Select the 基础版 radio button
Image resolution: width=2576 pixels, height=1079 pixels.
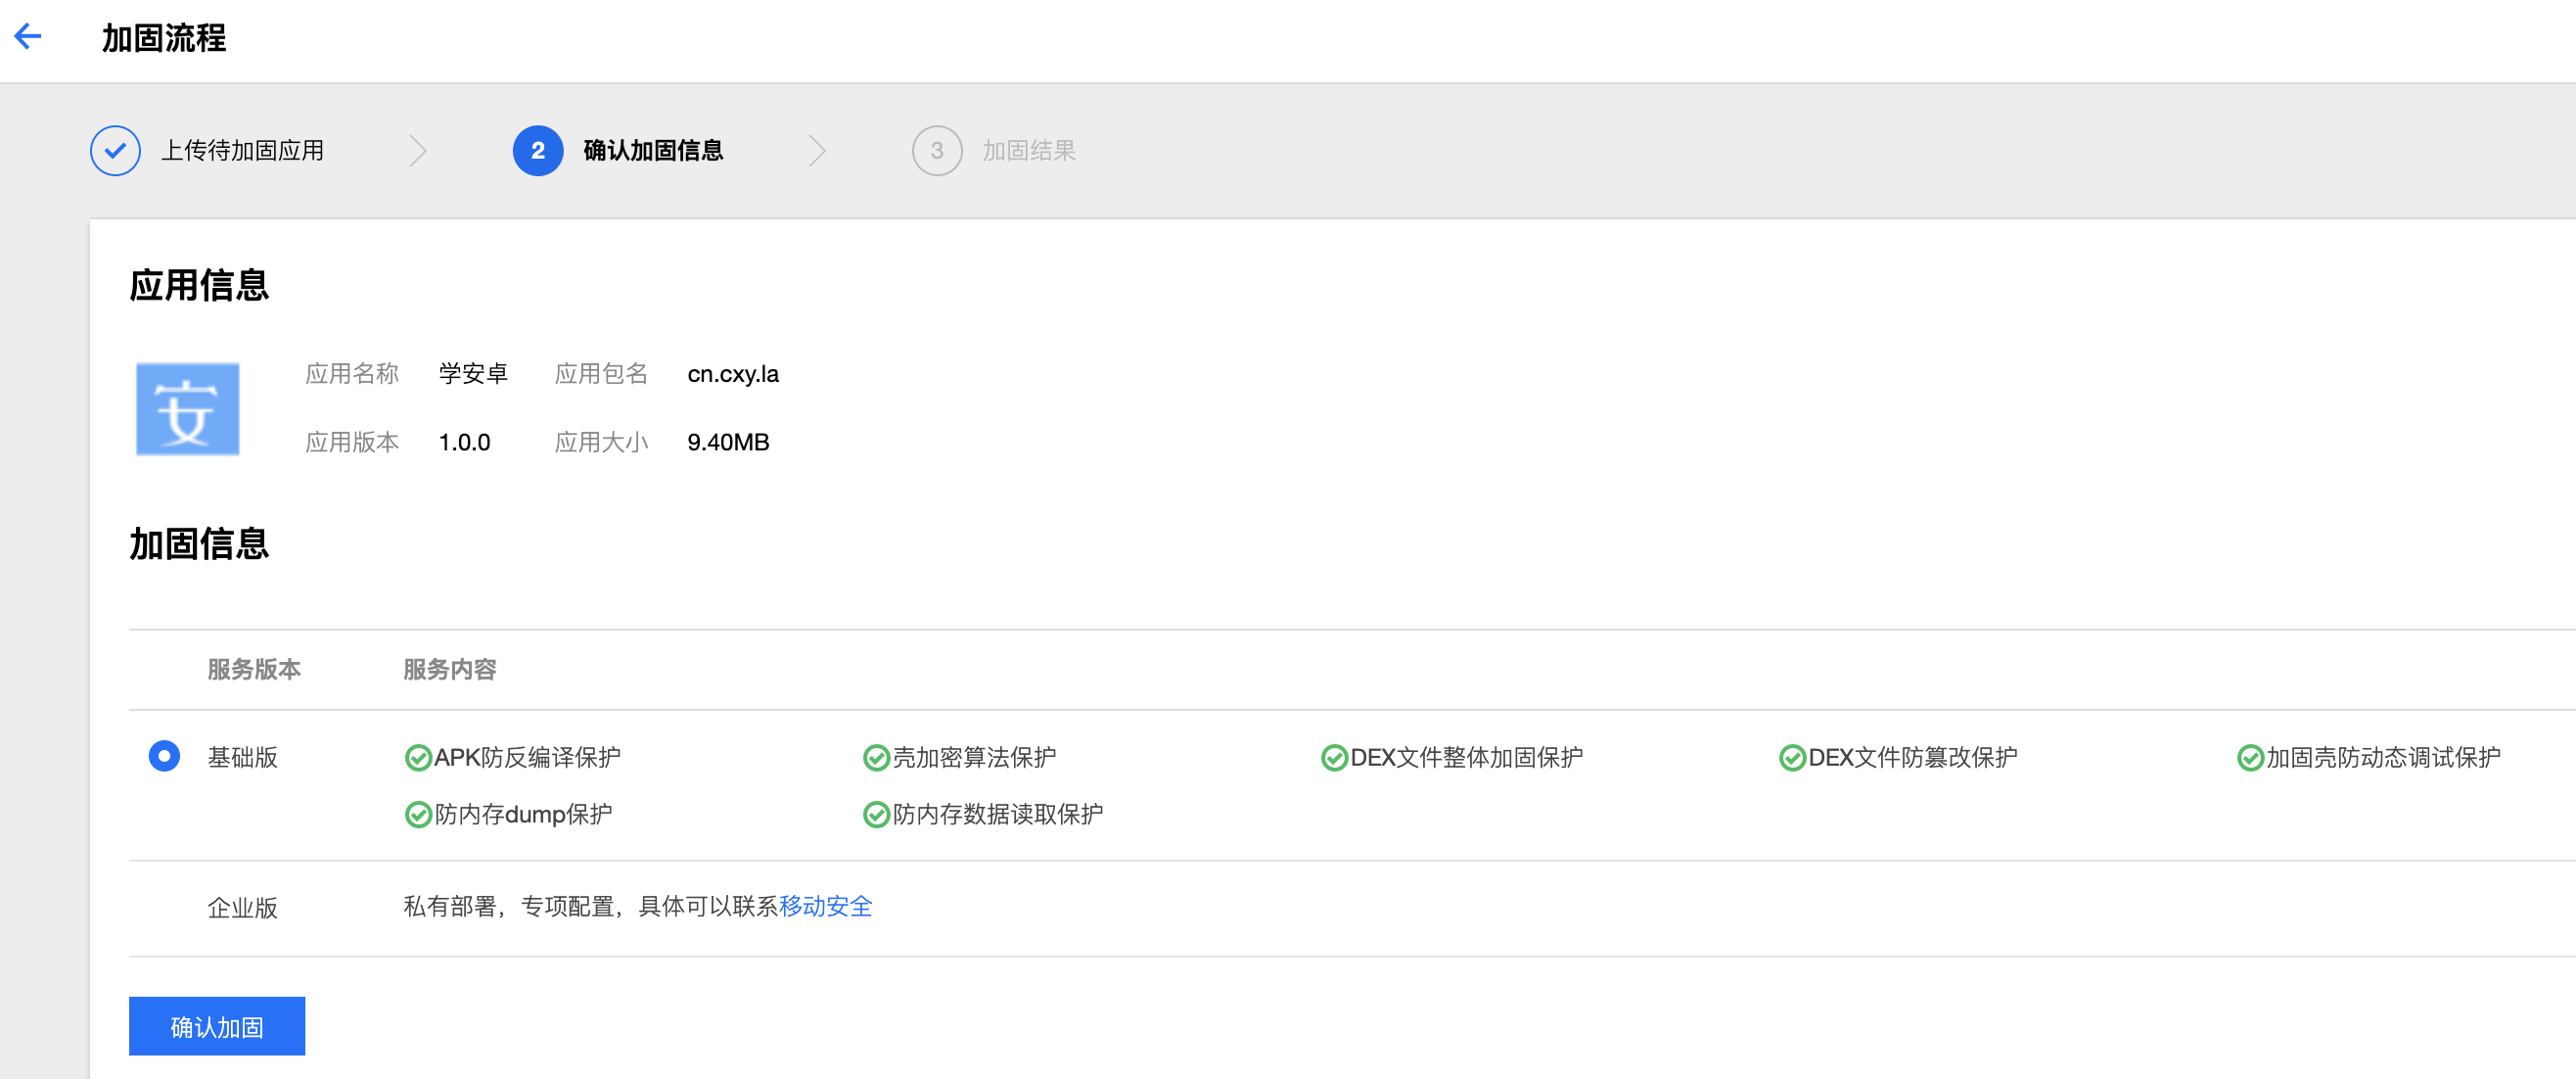(x=164, y=756)
